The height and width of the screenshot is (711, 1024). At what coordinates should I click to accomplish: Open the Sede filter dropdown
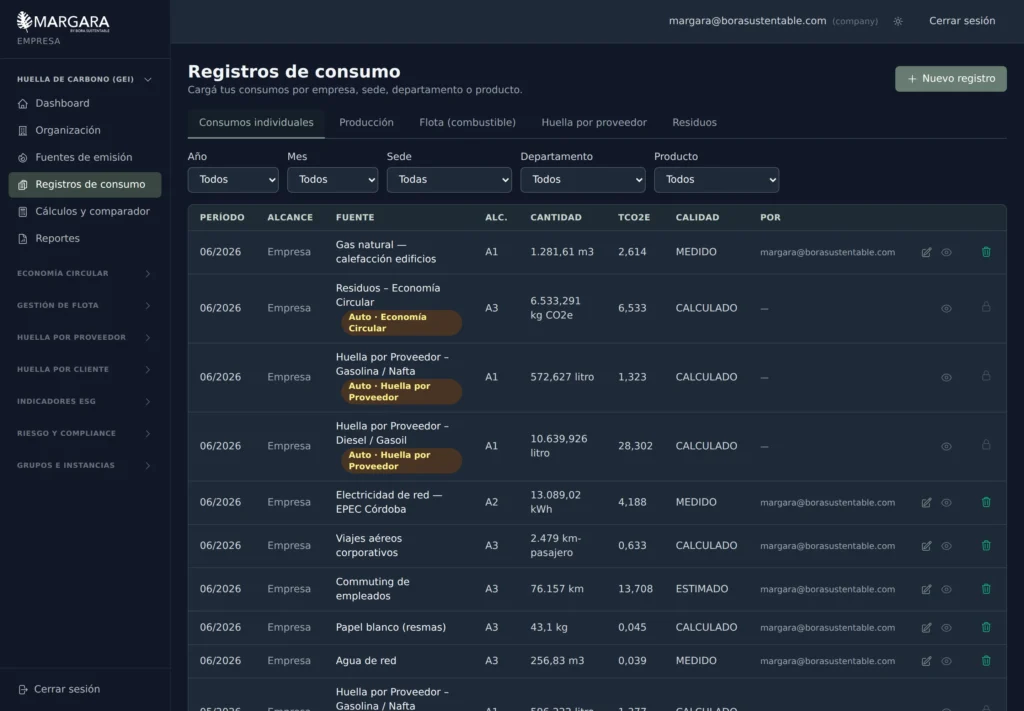(x=449, y=180)
